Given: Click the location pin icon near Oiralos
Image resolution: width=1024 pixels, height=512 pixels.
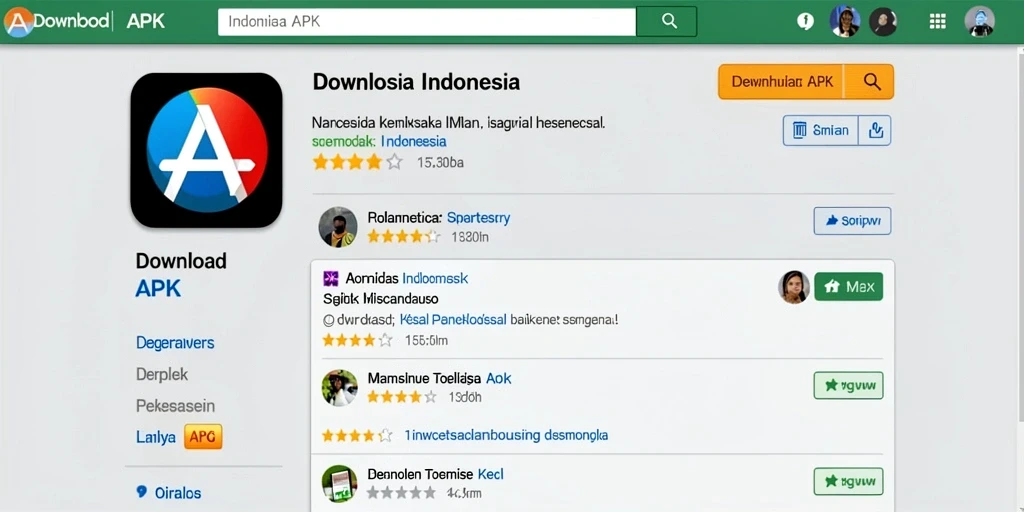Looking at the screenshot, I should click(141, 492).
